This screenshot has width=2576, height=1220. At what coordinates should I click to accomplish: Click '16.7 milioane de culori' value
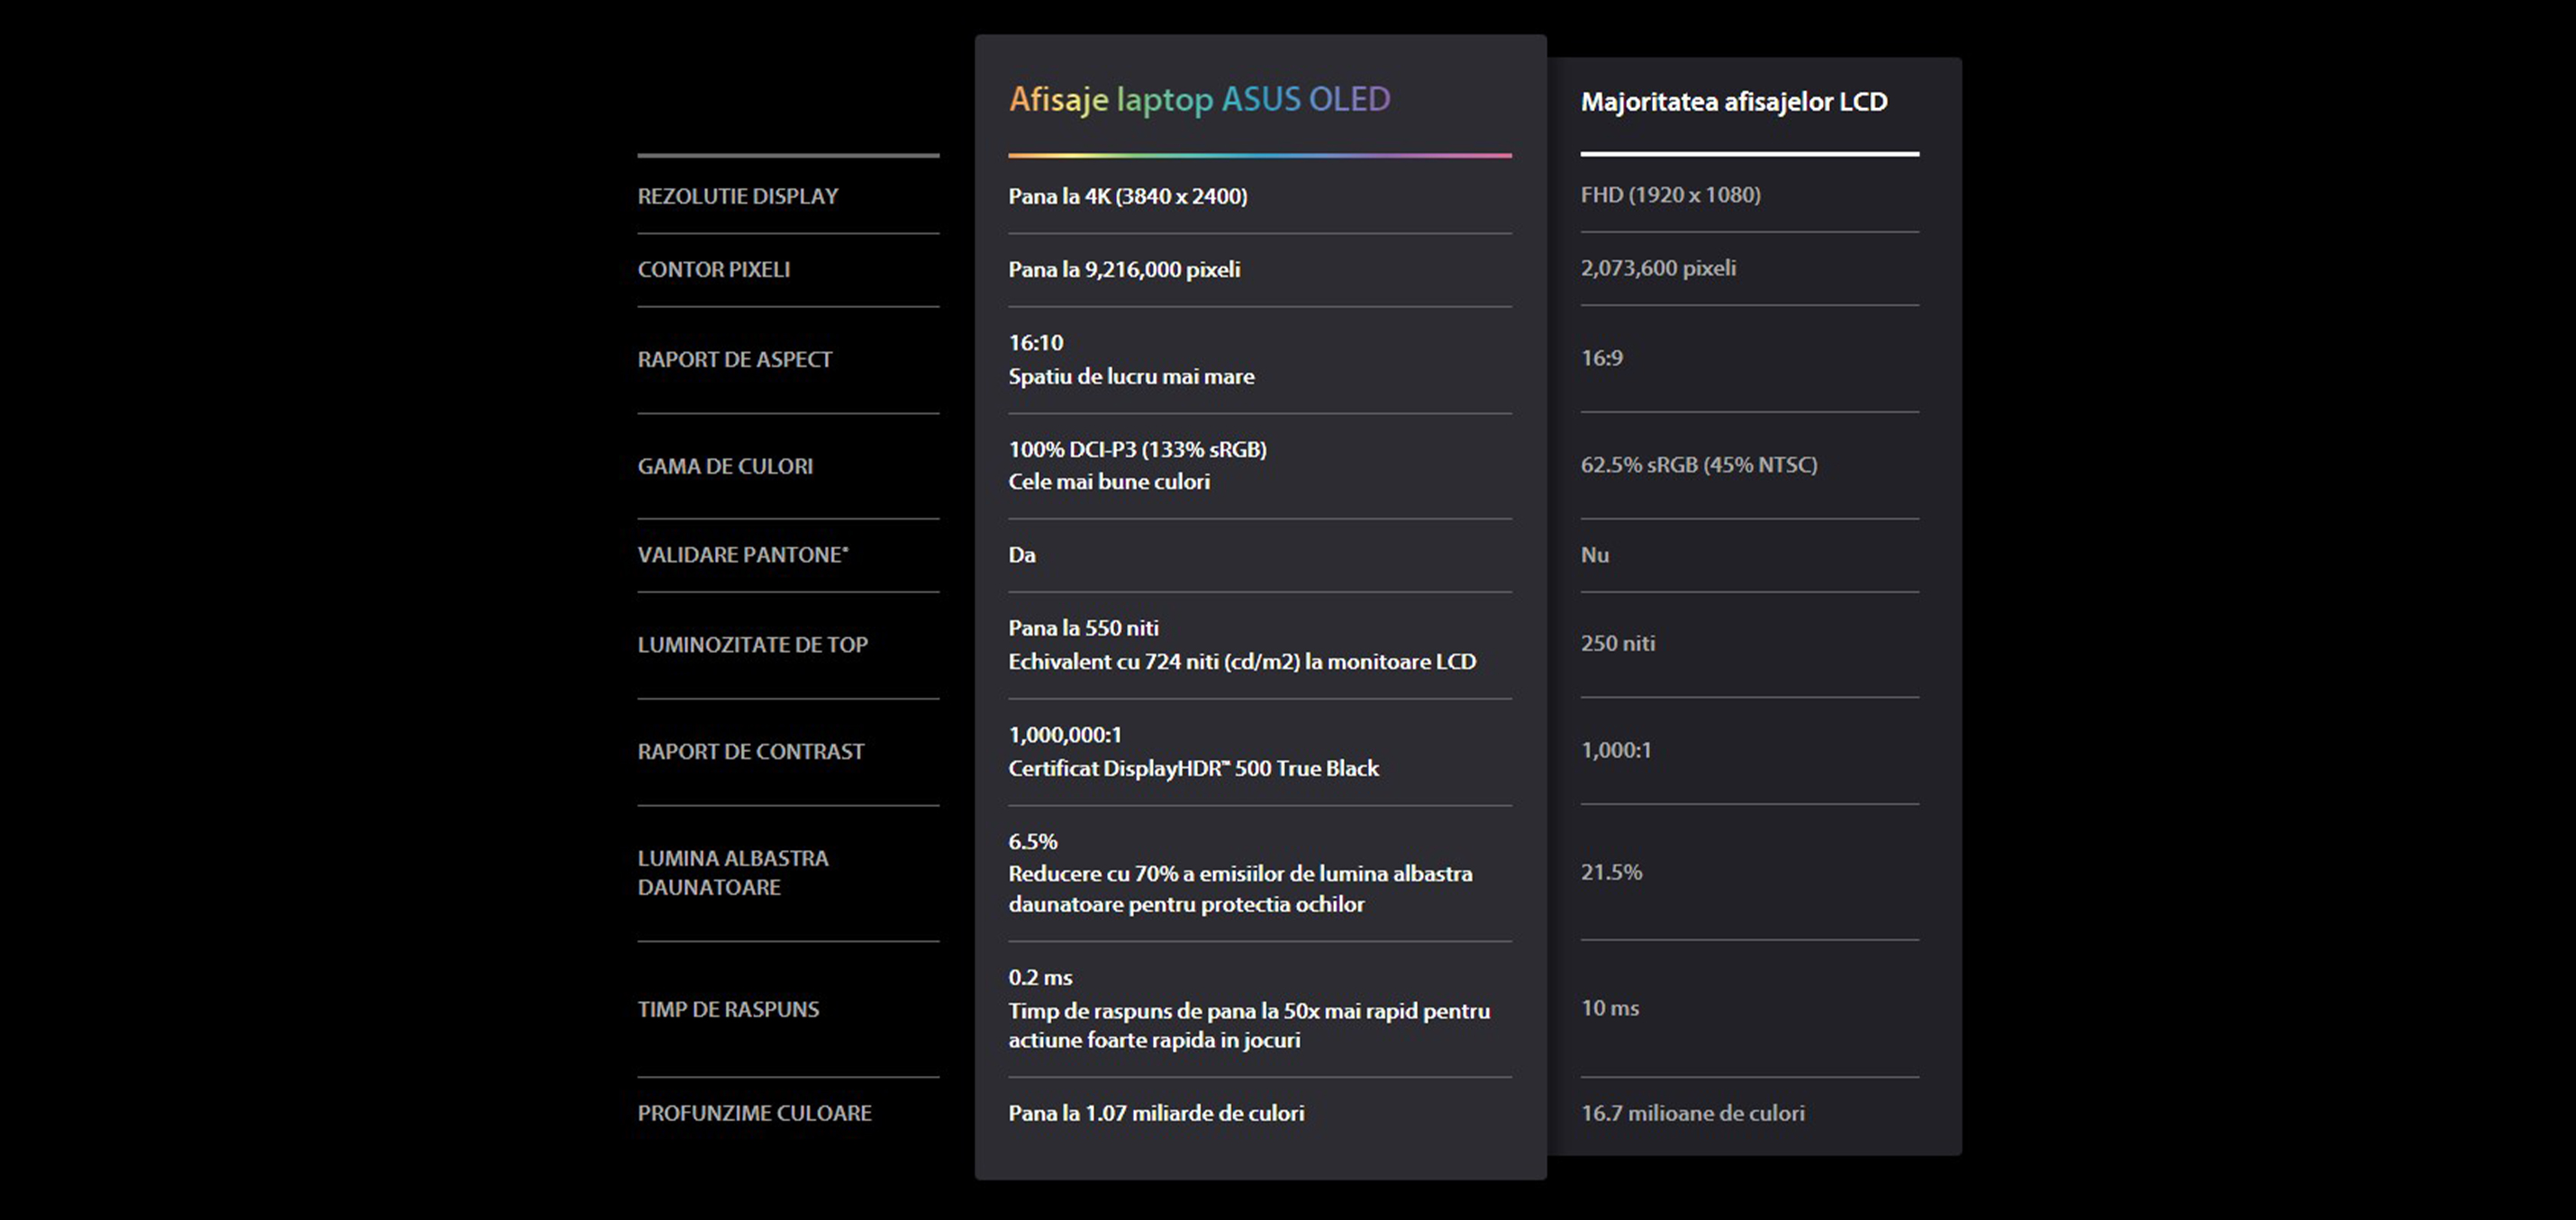[x=1693, y=1113]
